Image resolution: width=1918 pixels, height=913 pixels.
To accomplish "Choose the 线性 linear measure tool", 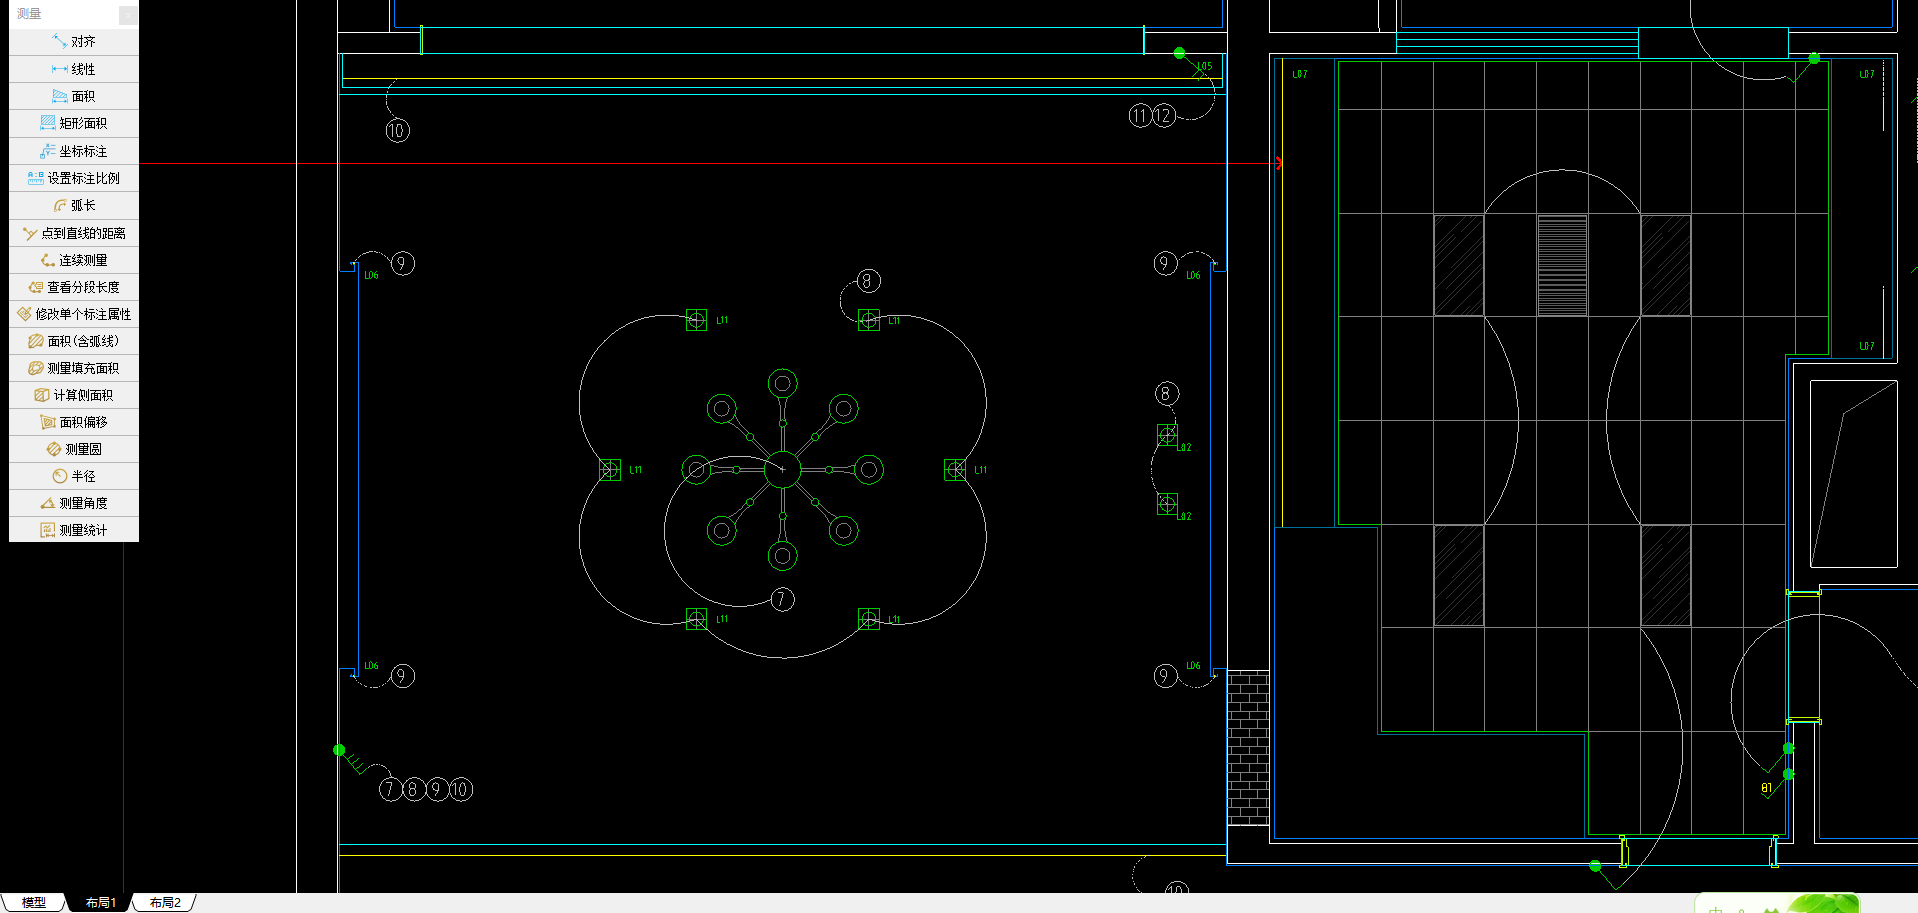I will coord(74,69).
